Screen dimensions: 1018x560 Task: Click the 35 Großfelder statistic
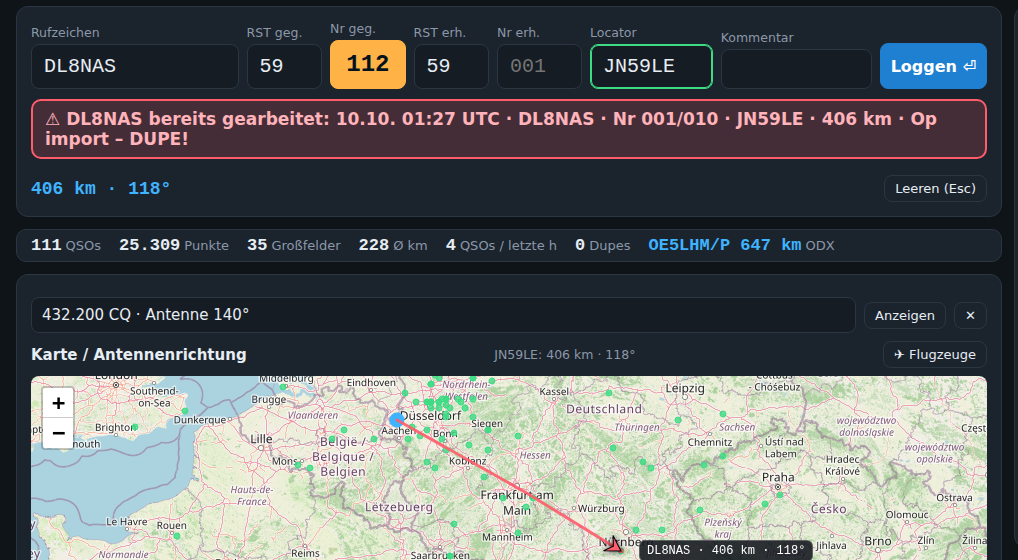click(x=293, y=245)
